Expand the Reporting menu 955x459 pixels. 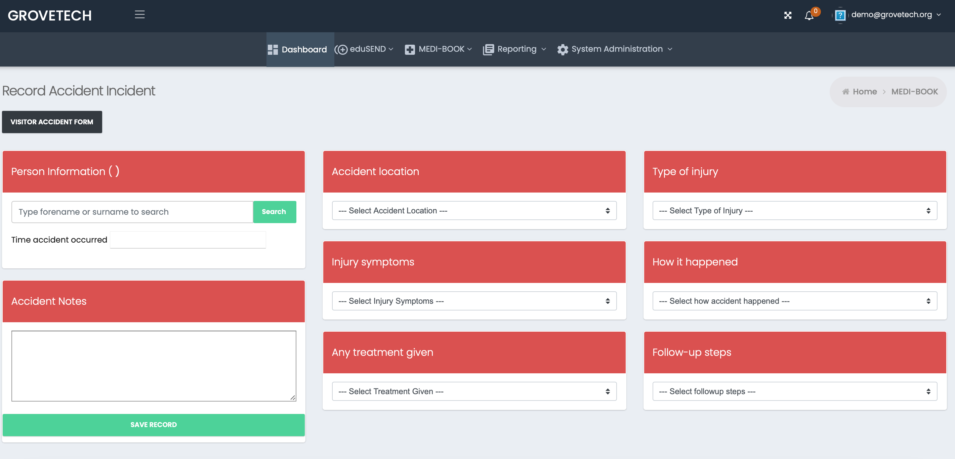[x=514, y=49]
